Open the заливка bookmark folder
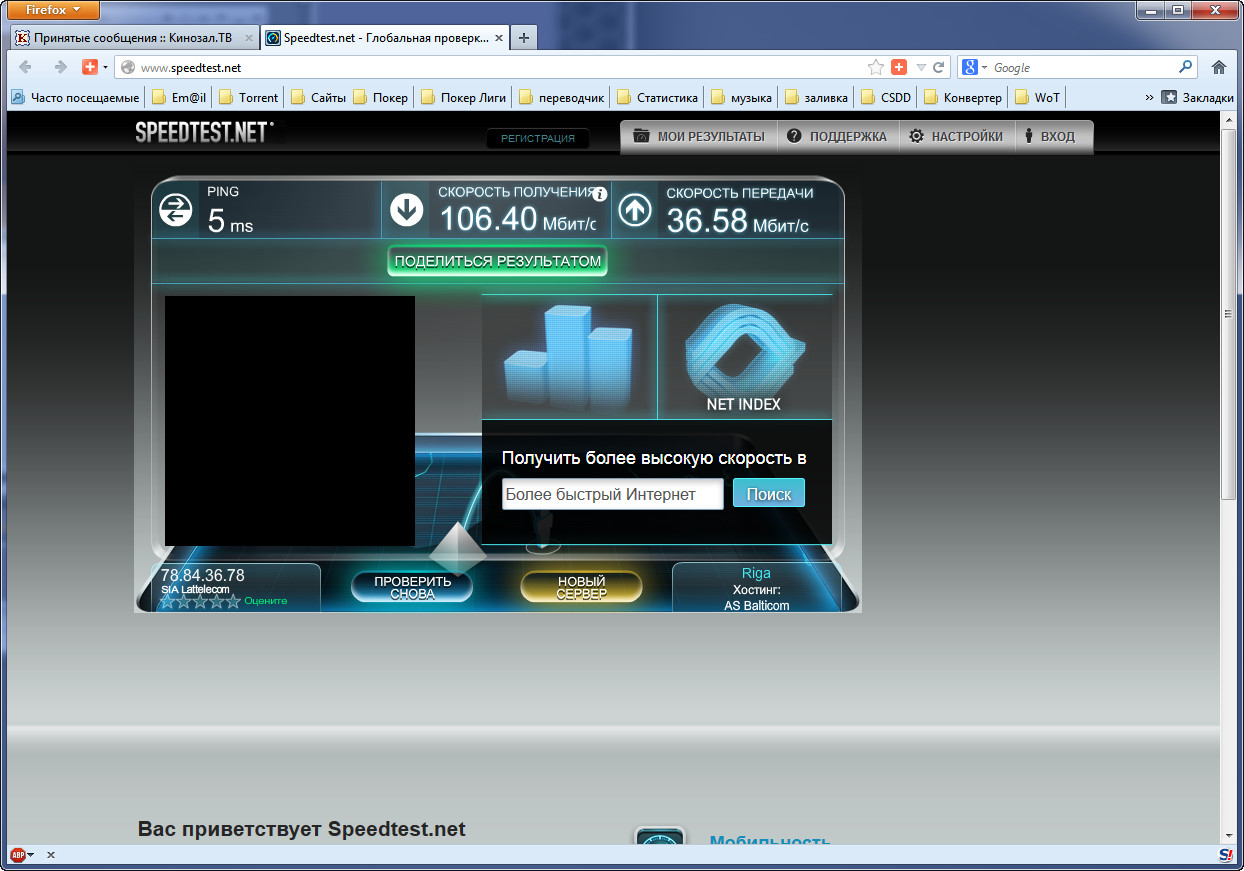The height and width of the screenshot is (871, 1244). point(816,97)
